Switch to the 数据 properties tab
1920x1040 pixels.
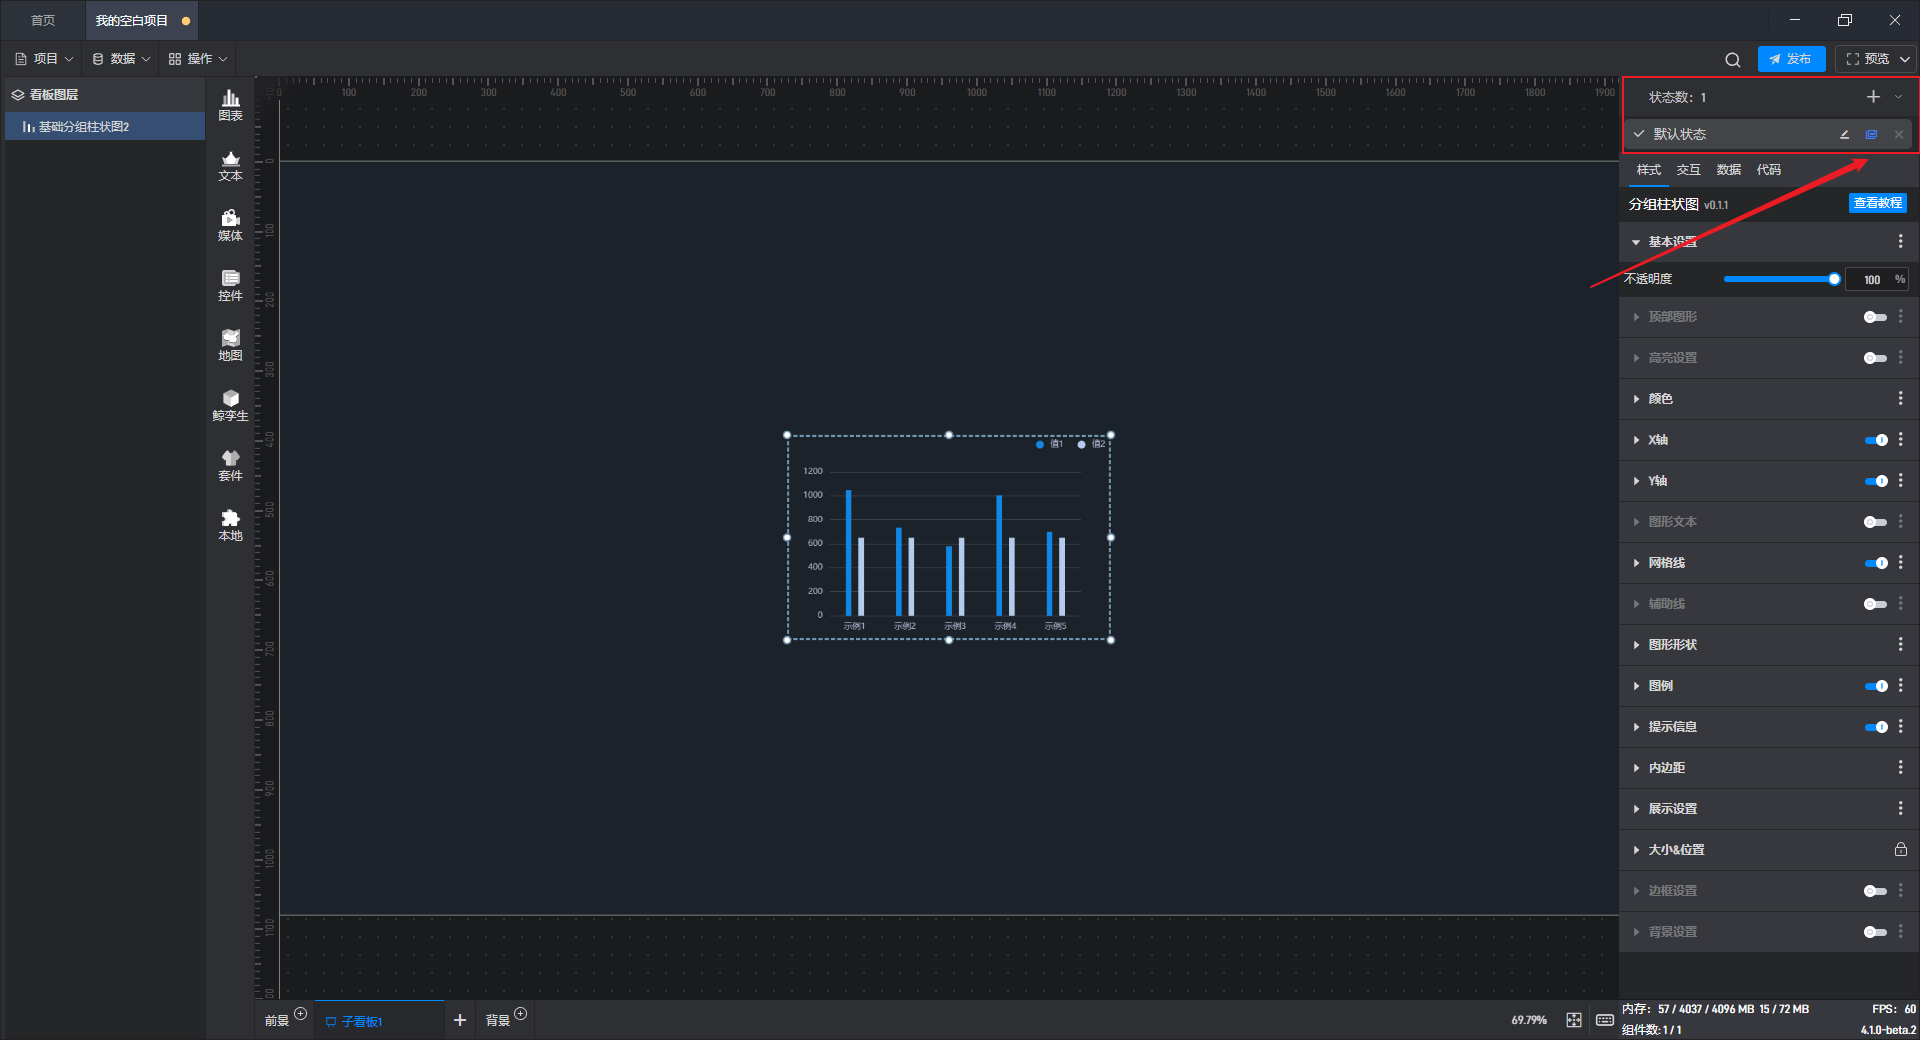pyautogui.click(x=1729, y=170)
